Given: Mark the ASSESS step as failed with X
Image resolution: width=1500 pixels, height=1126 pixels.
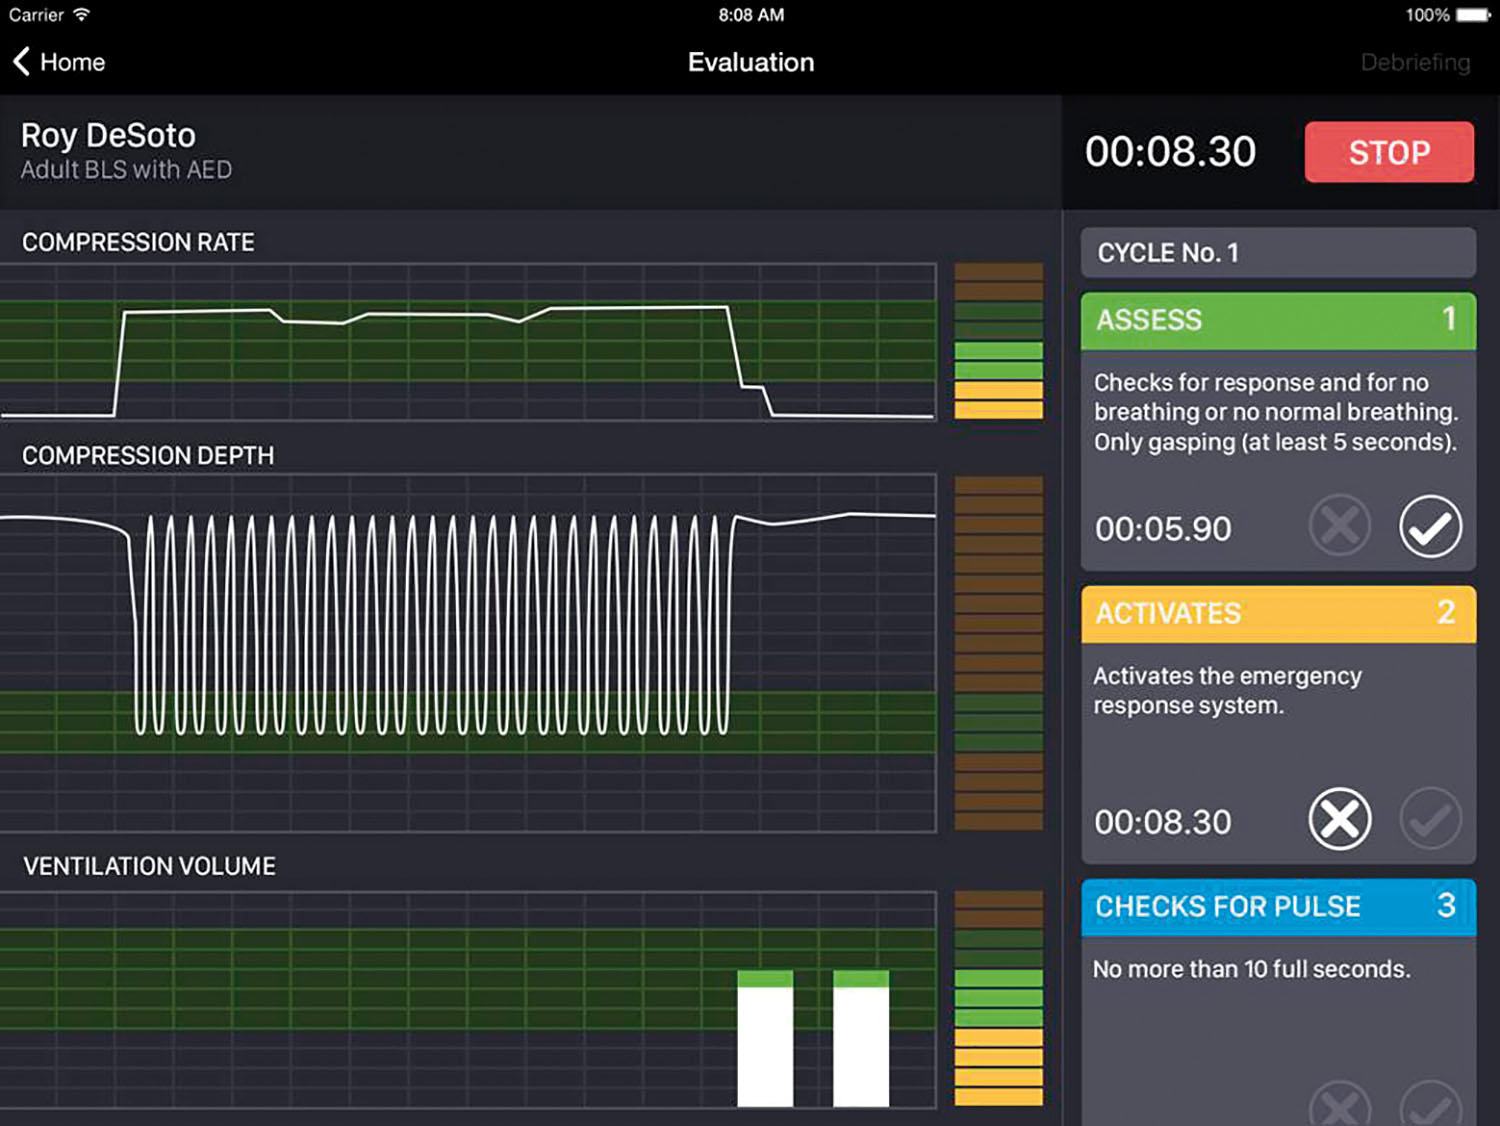Looking at the screenshot, I should (1340, 525).
